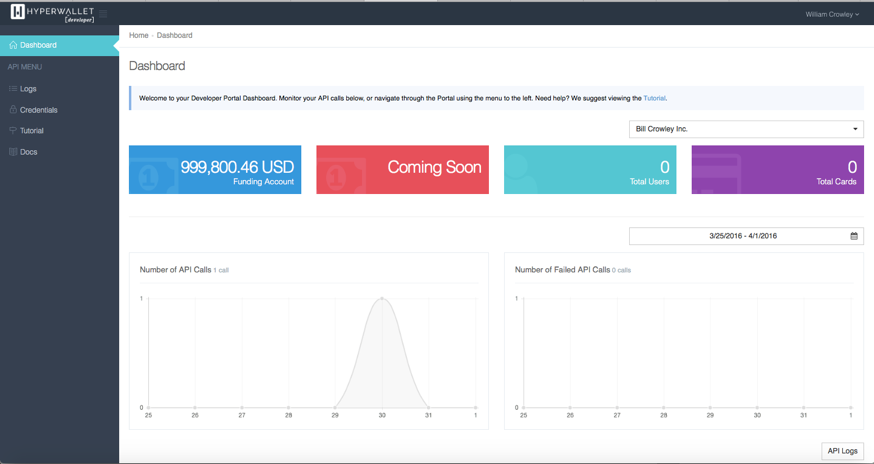
Task: Select the teal Total Users tile
Action: click(x=590, y=169)
